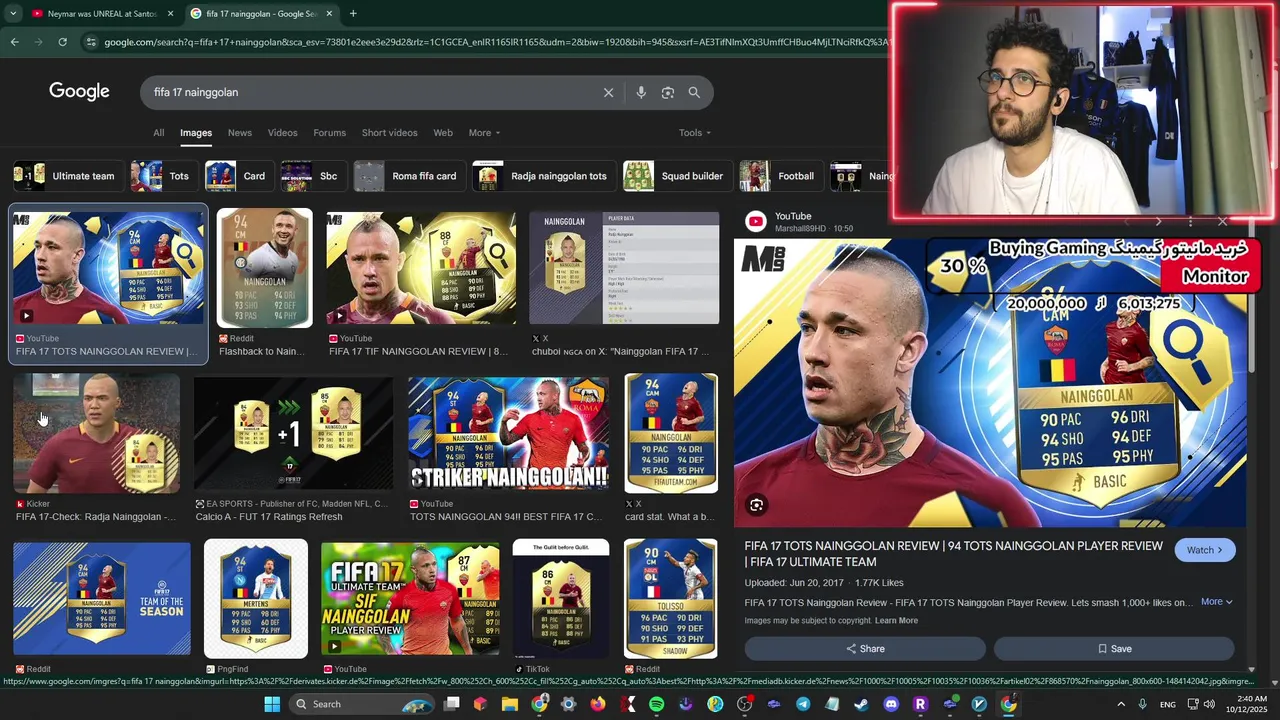Open a new browser tab
This screenshot has height=720, width=1280.
click(353, 13)
